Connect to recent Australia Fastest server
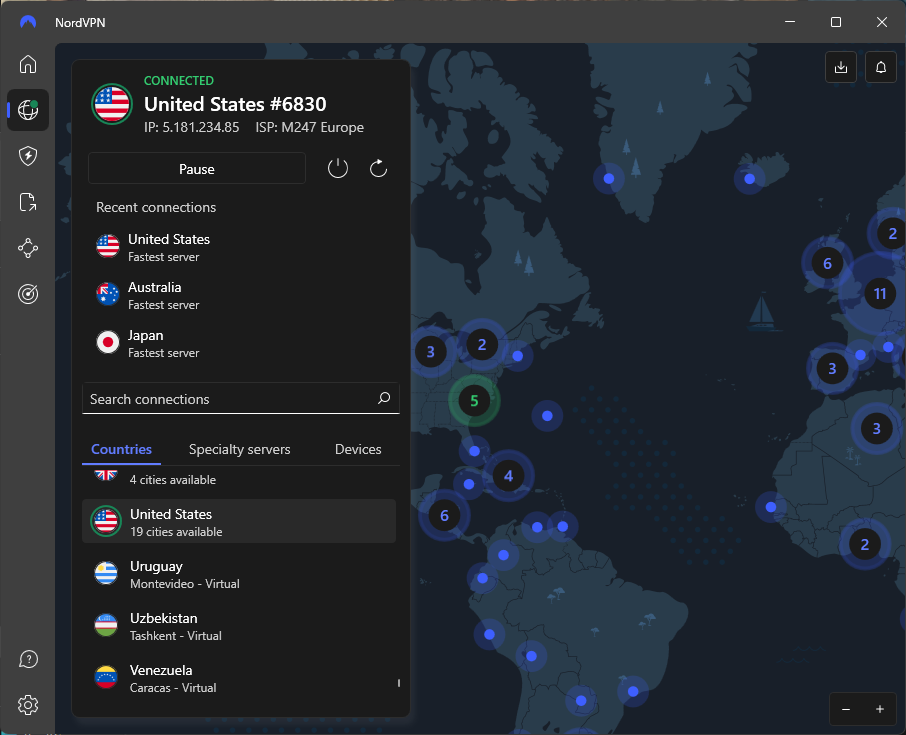The image size is (906, 735). point(240,295)
